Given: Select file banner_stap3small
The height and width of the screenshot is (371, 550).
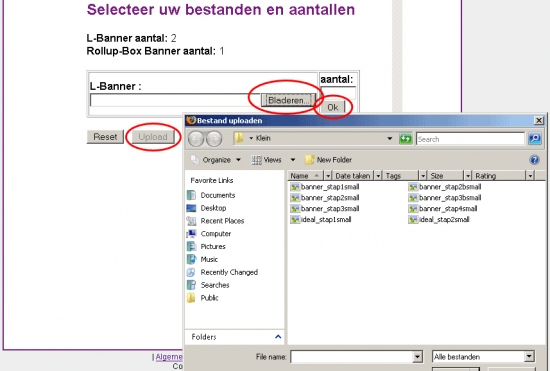Looking at the screenshot, I should (x=325, y=209).
